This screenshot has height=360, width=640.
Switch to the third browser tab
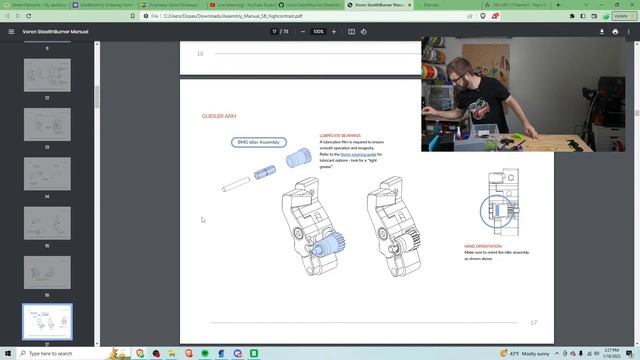172,5
